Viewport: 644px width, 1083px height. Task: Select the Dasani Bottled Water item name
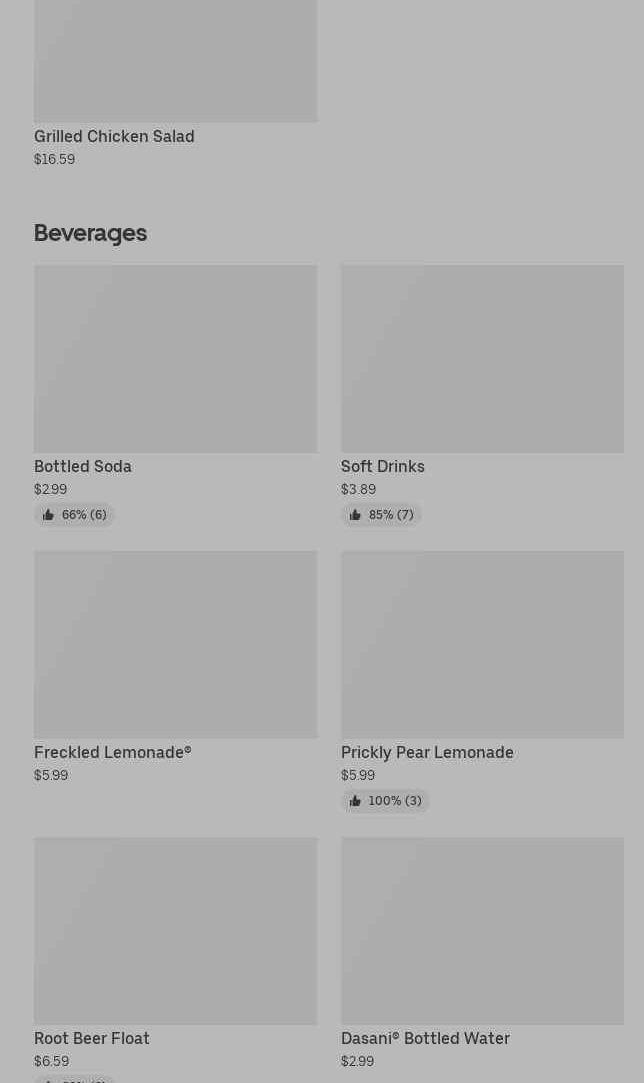click(425, 1038)
